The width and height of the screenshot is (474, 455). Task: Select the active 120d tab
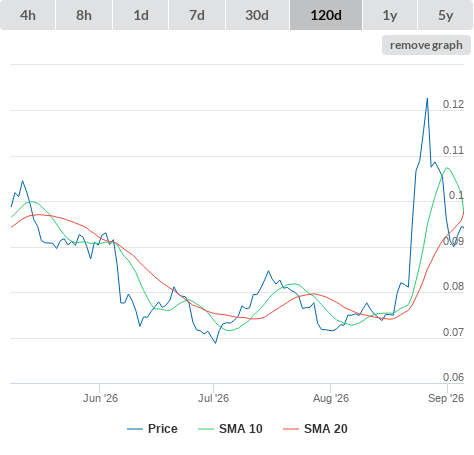tap(326, 15)
